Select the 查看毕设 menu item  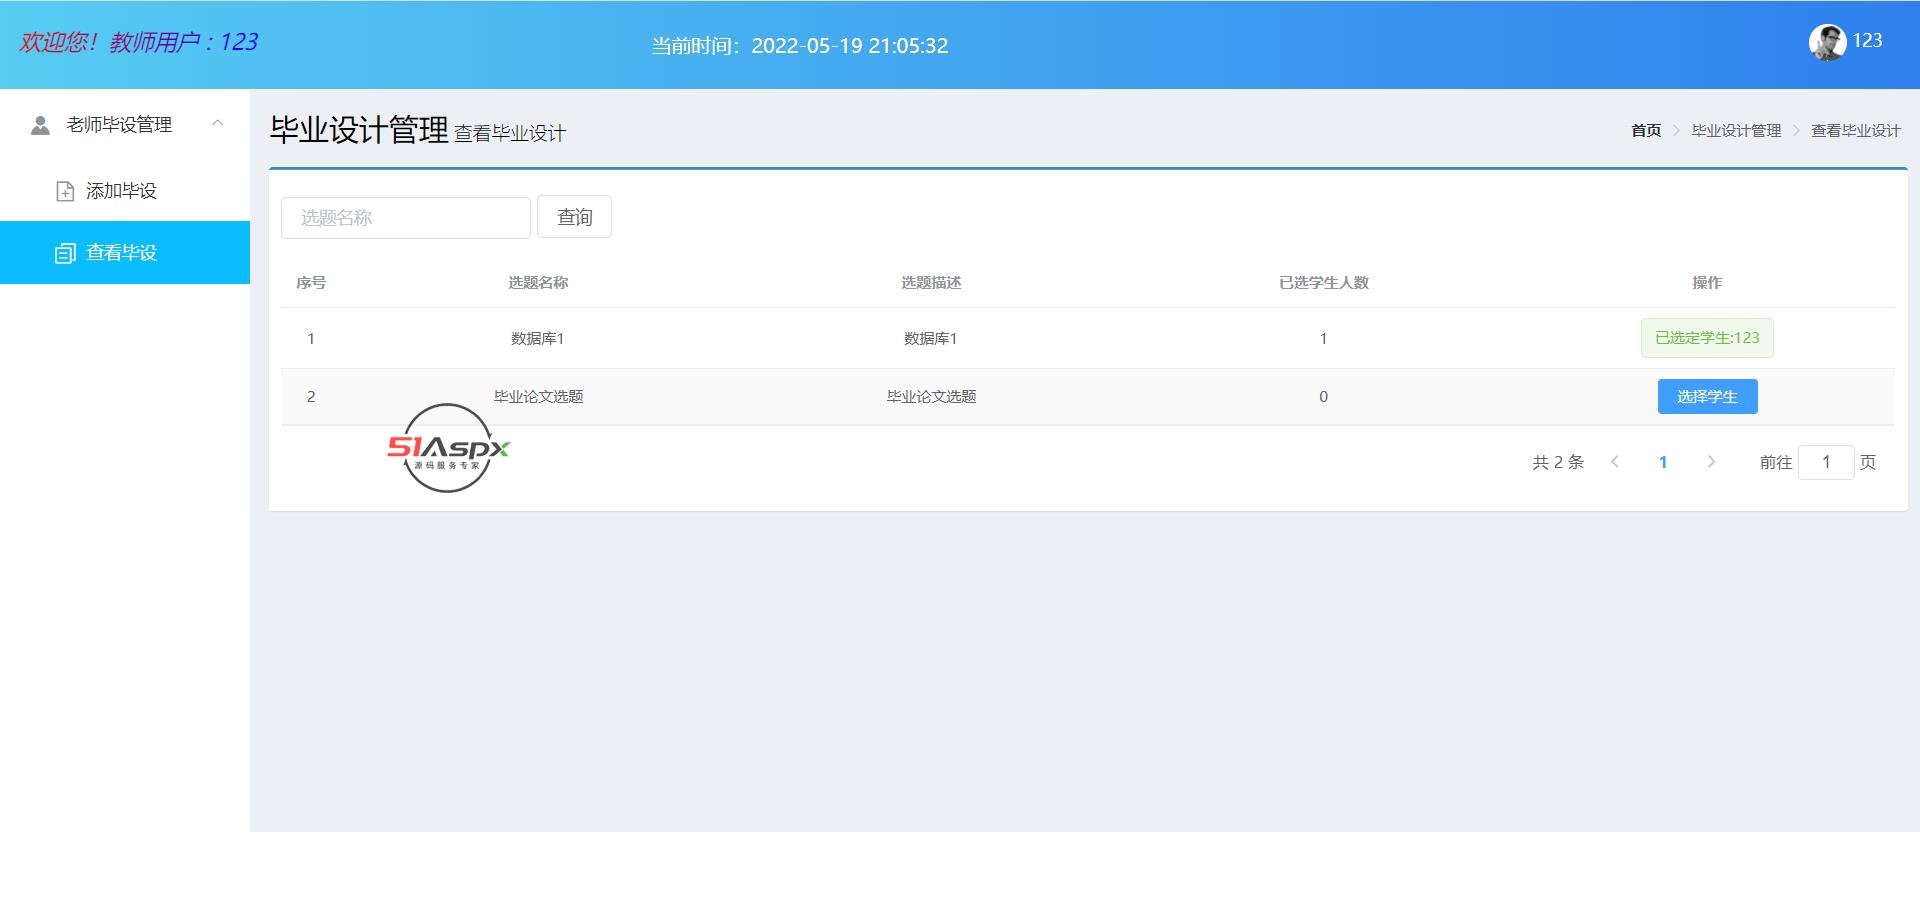[121, 253]
